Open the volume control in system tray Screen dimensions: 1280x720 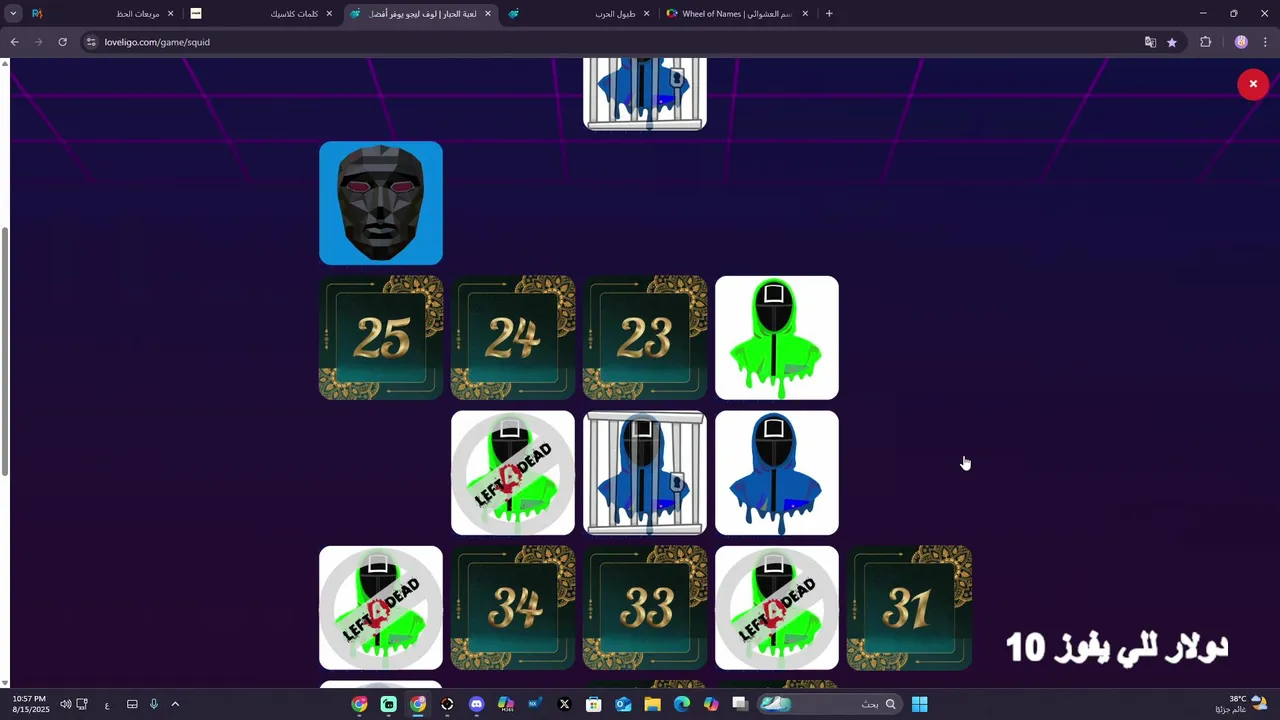pyautogui.click(x=65, y=704)
